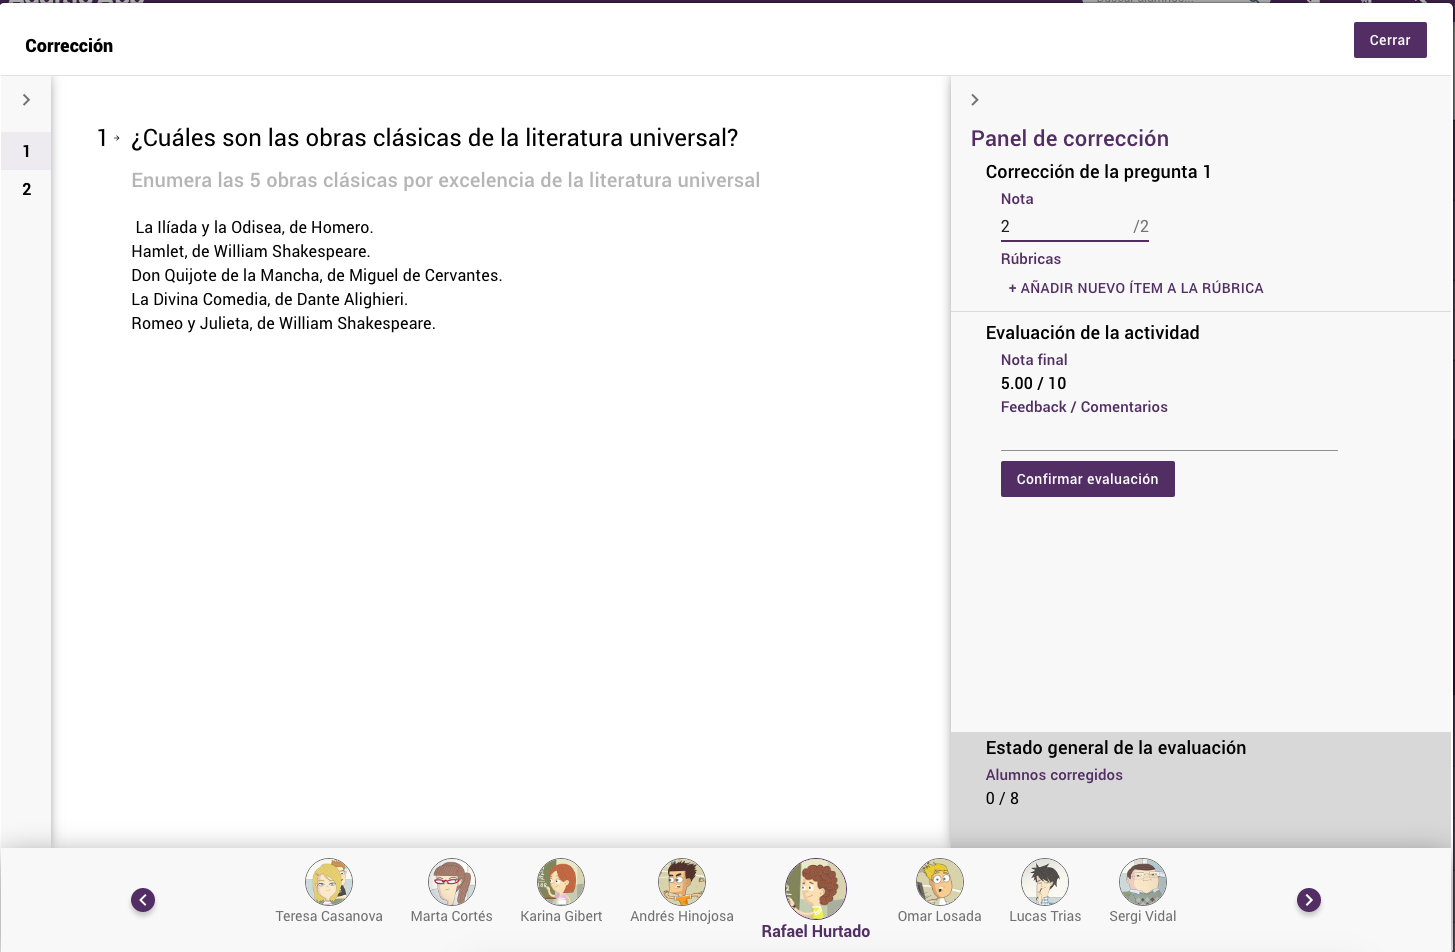
Task: Go to previous students arrow
Action: coord(143,900)
